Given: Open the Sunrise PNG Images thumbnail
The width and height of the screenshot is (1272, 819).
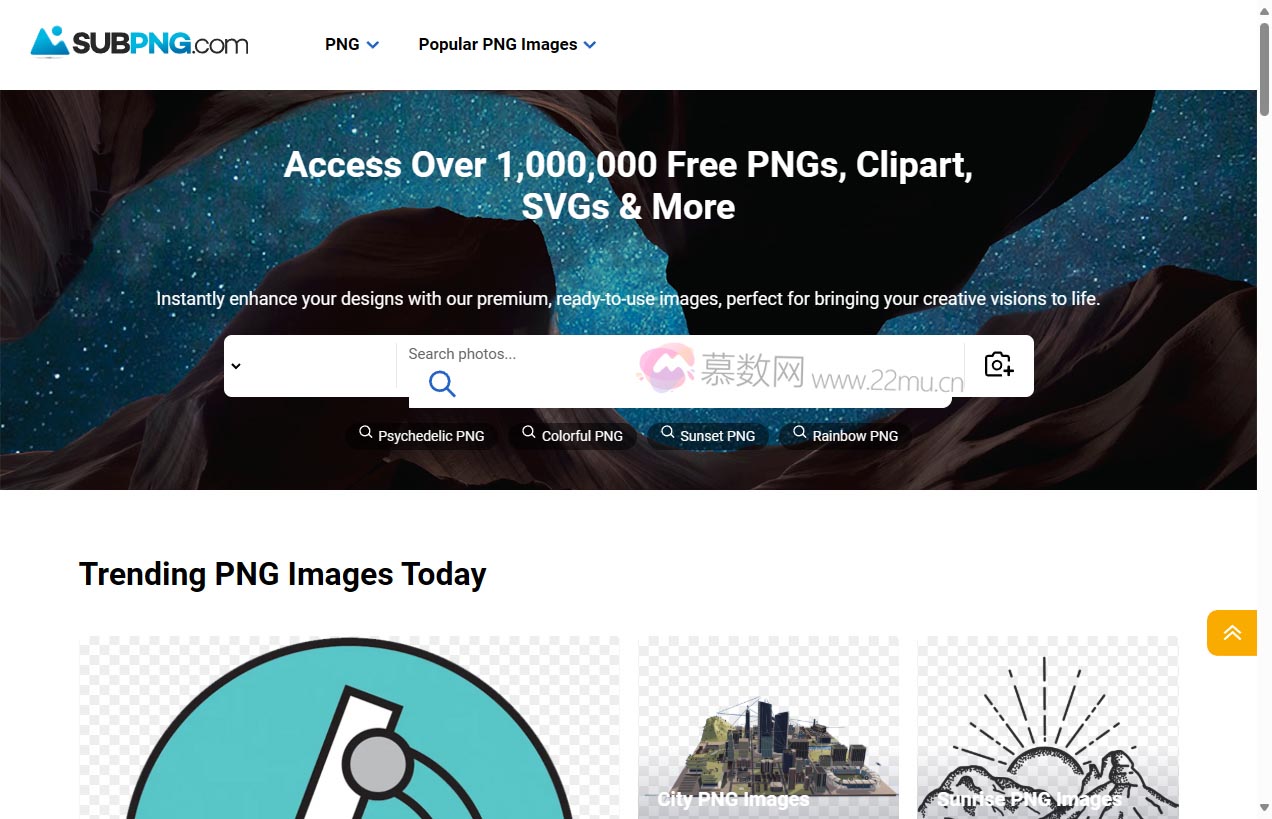Looking at the screenshot, I should [1047, 727].
